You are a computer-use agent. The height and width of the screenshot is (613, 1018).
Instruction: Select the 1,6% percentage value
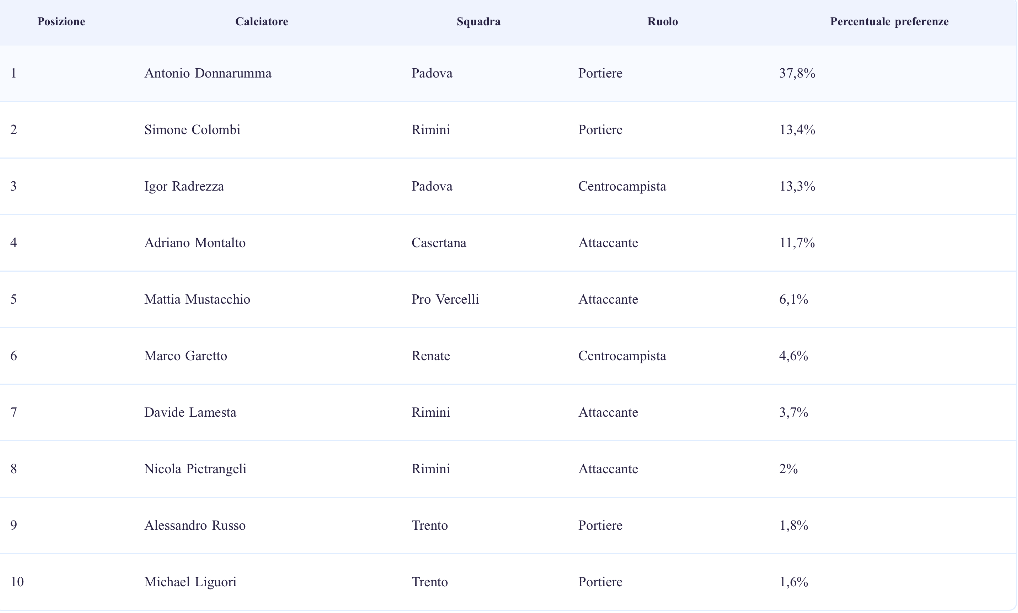click(793, 582)
